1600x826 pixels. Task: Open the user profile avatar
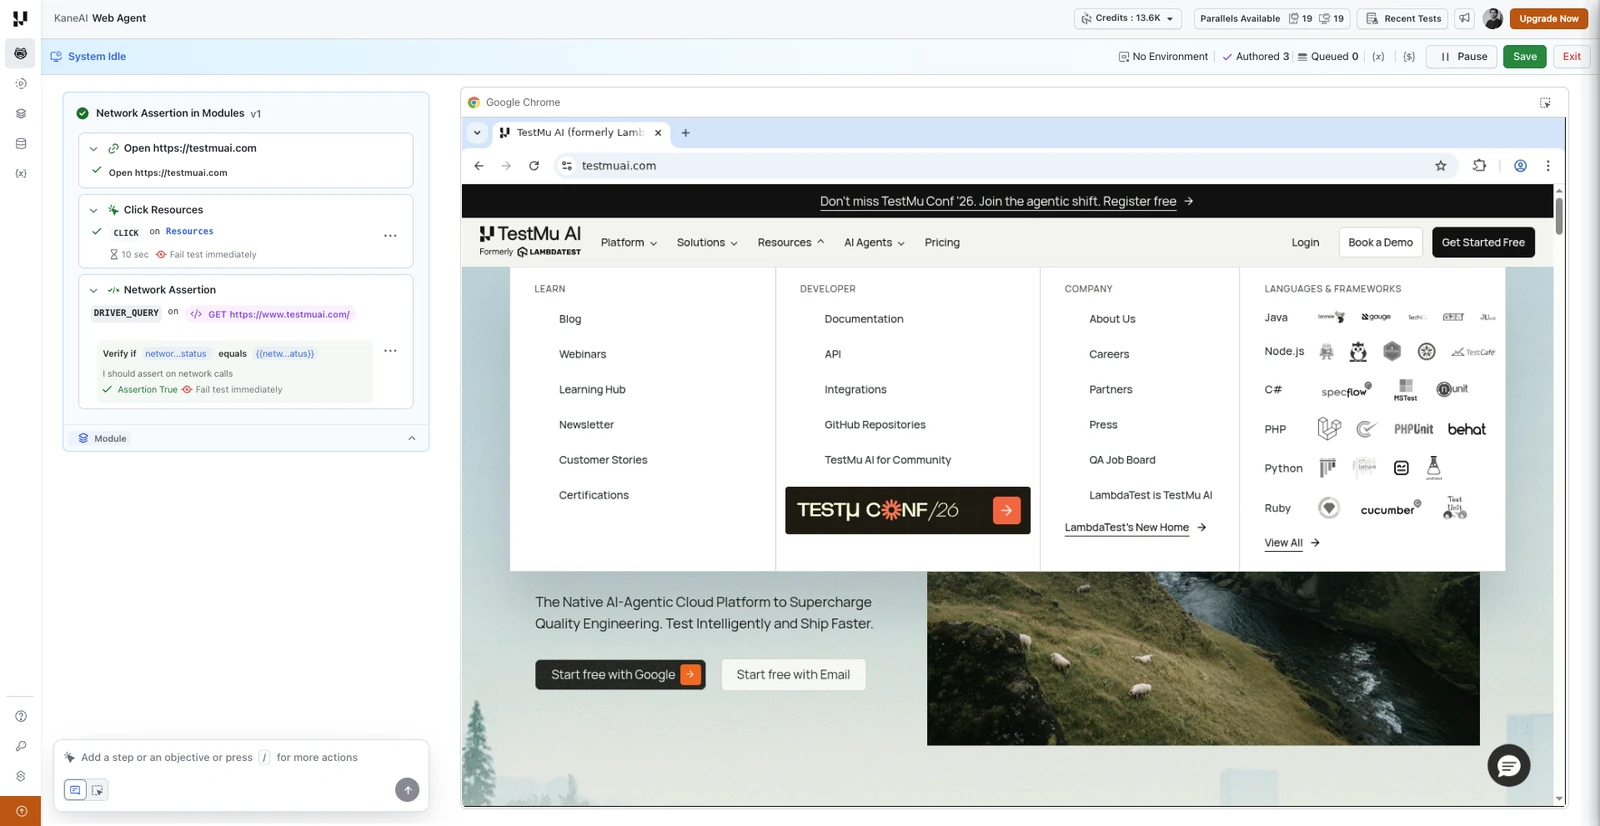pos(1493,18)
